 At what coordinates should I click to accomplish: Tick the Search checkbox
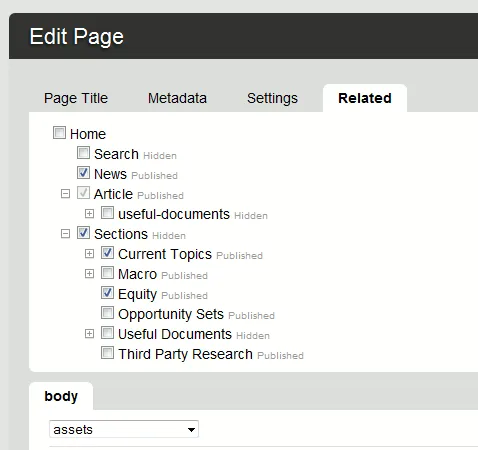[x=83, y=153]
